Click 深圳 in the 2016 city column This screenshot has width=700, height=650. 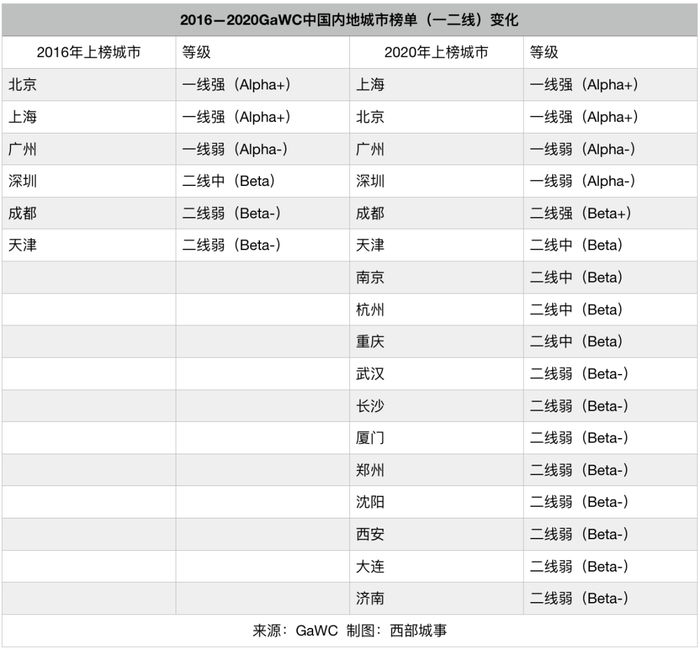coord(22,181)
